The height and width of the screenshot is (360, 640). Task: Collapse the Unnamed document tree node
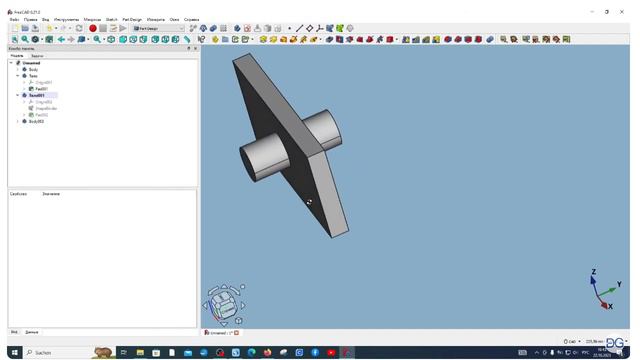pos(11,63)
